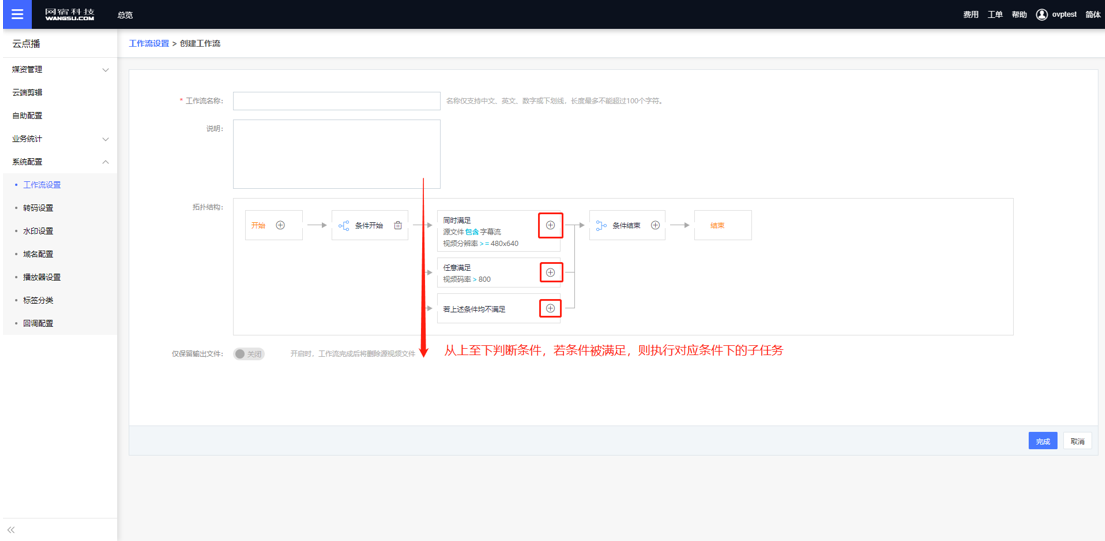Switch language via 简体

[x=1093, y=15]
